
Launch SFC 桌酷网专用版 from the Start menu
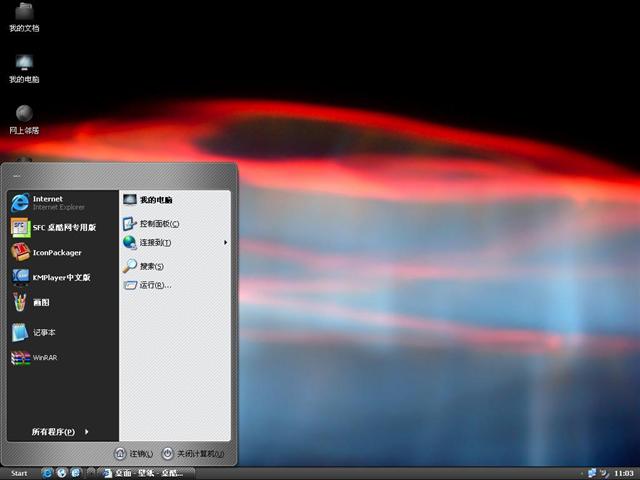click(x=62, y=227)
